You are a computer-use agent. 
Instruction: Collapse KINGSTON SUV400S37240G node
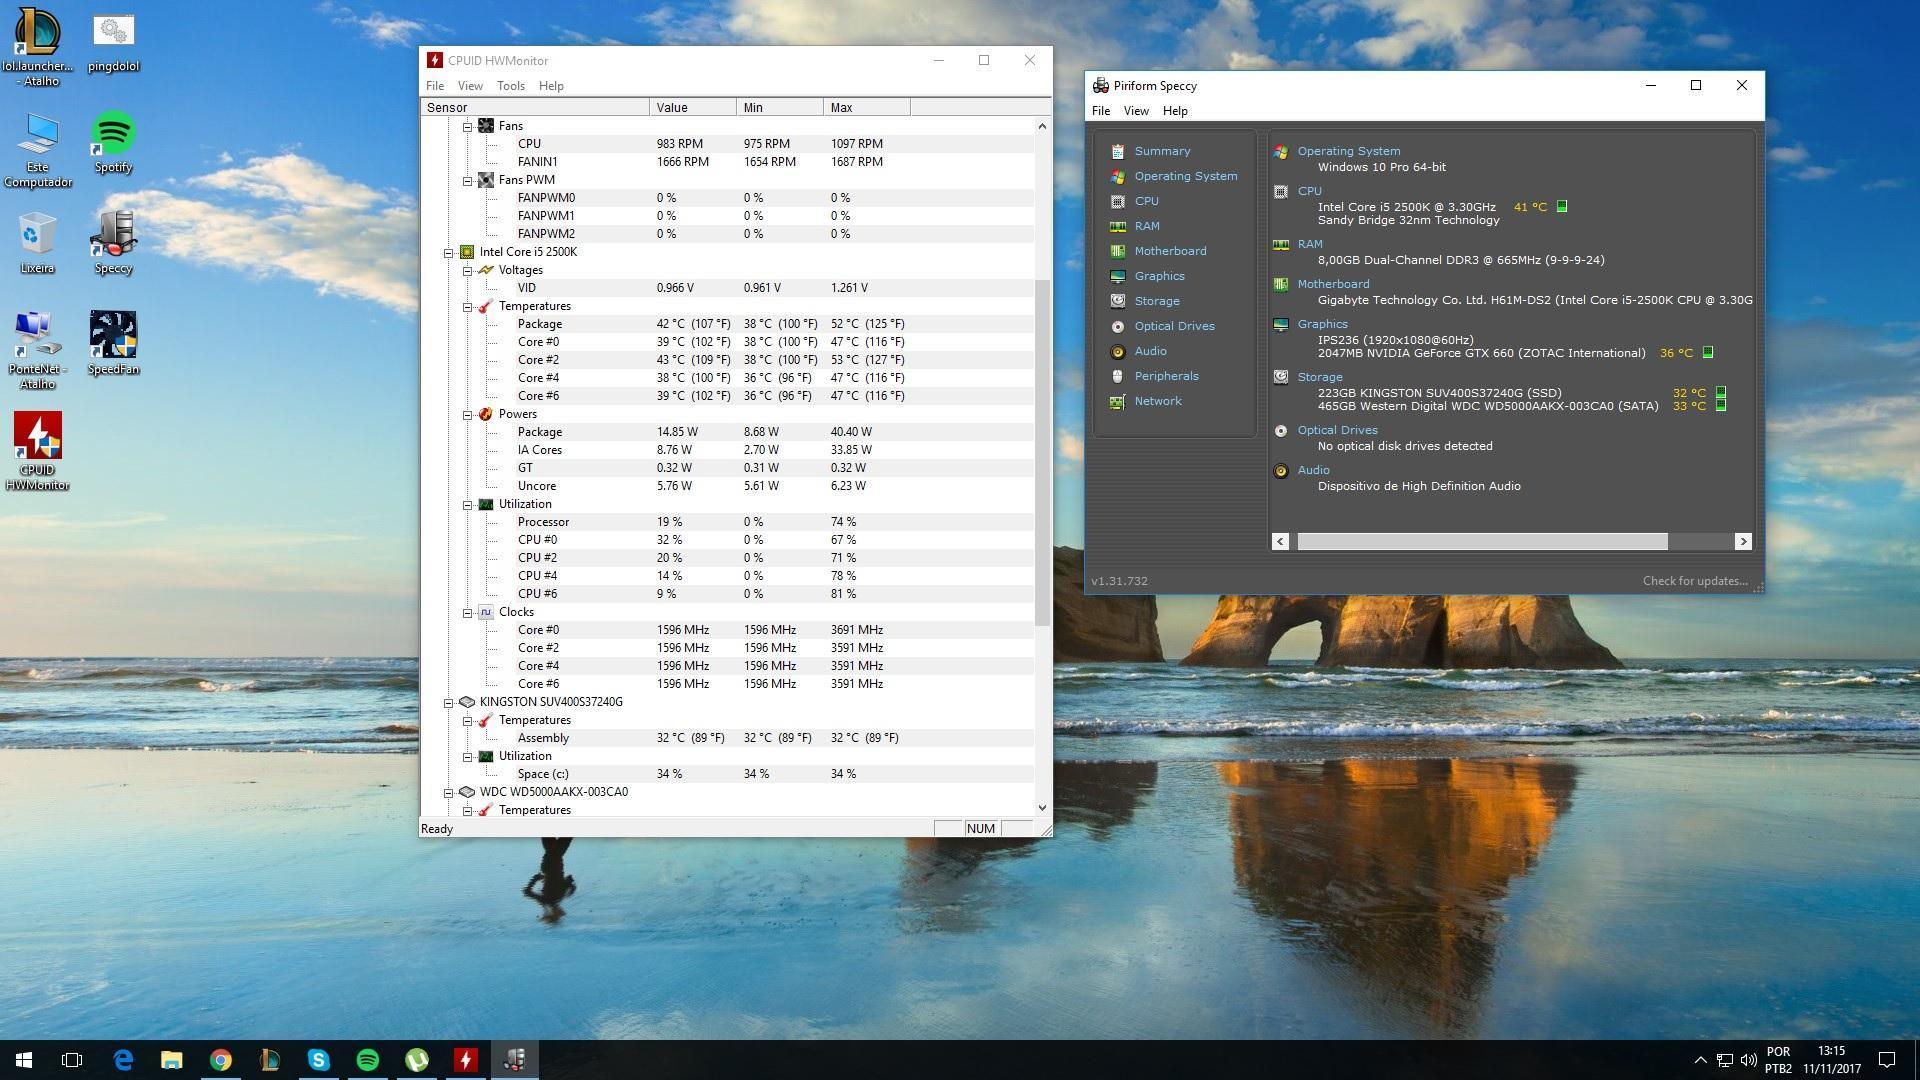448,702
